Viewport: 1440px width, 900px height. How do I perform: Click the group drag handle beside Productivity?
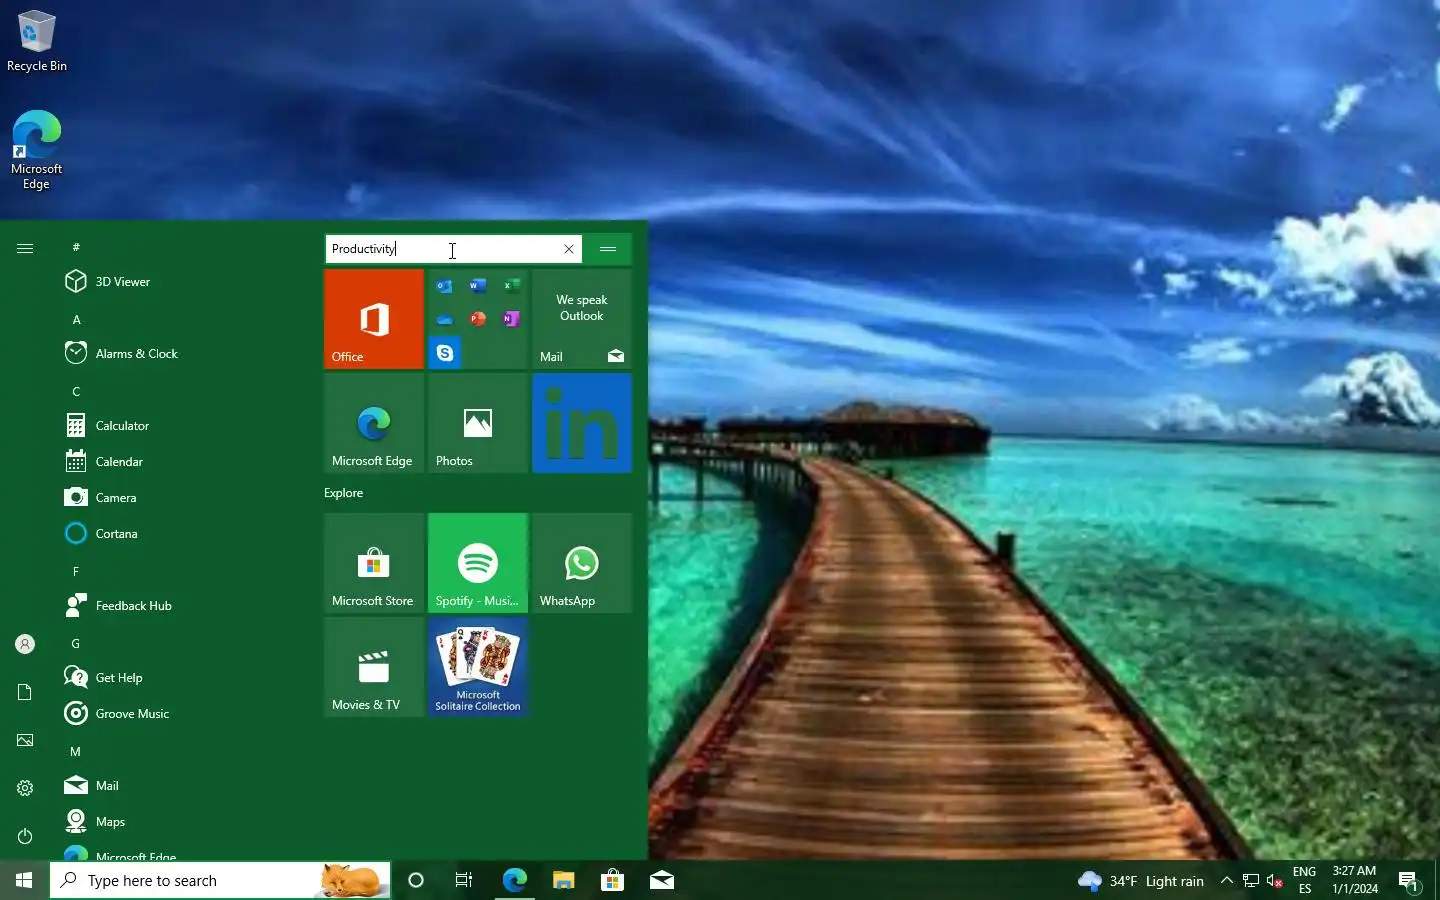tap(608, 249)
